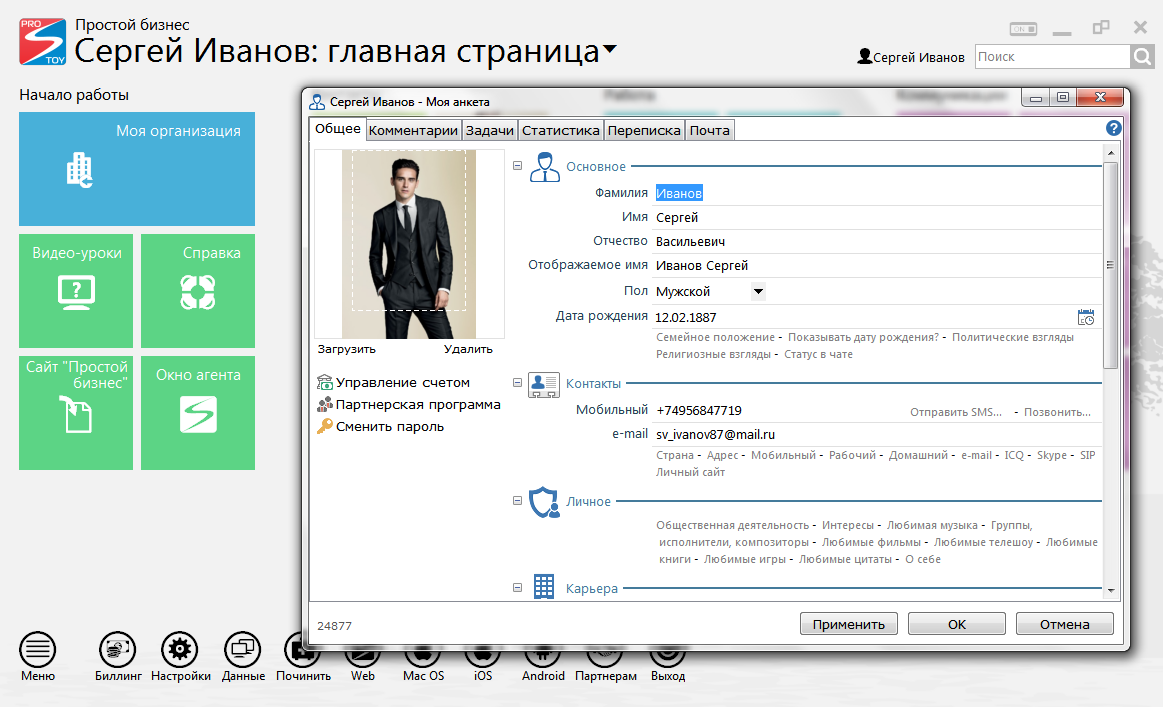Viewport: 1163px width, 707px height.
Task: Click the Сменить пароль key icon
Action: (324, 427)
